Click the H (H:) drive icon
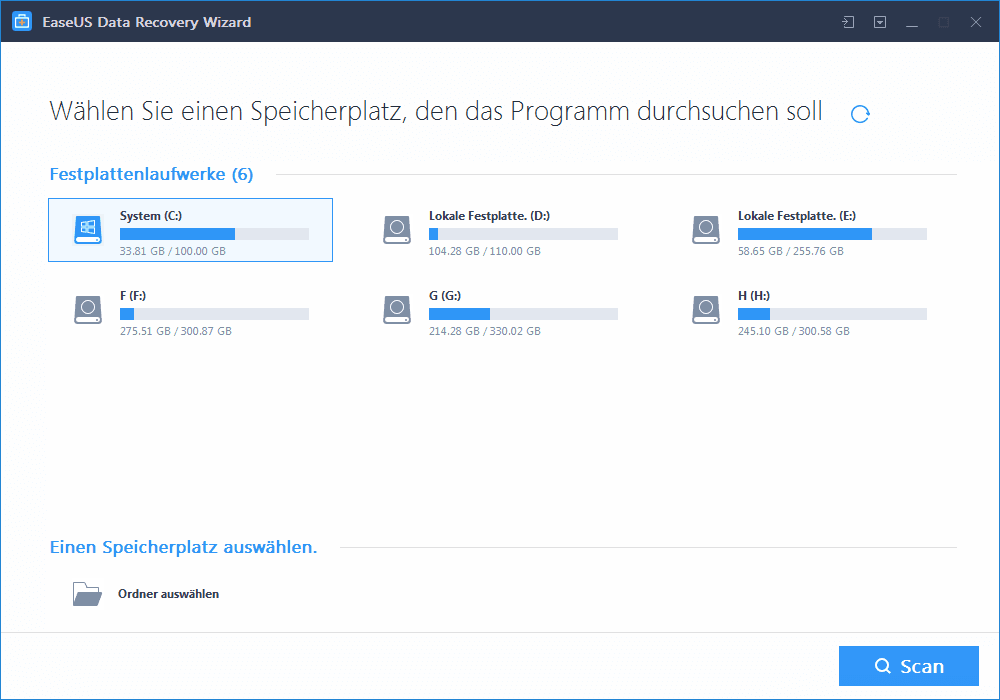Screen dimensions: 1000x700 point(706,310)
